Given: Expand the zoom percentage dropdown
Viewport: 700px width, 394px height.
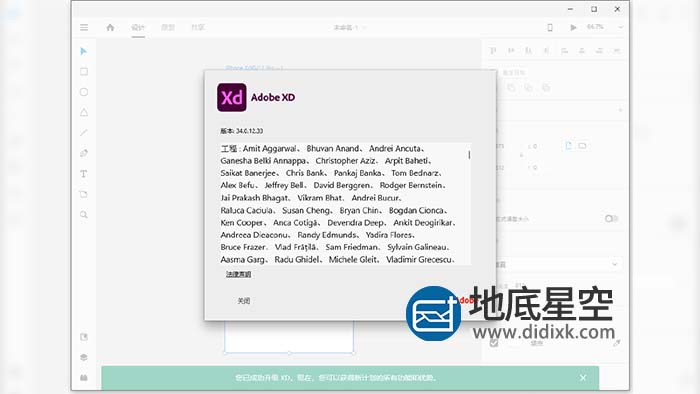Looking at the screenshot, I should 621,28.
